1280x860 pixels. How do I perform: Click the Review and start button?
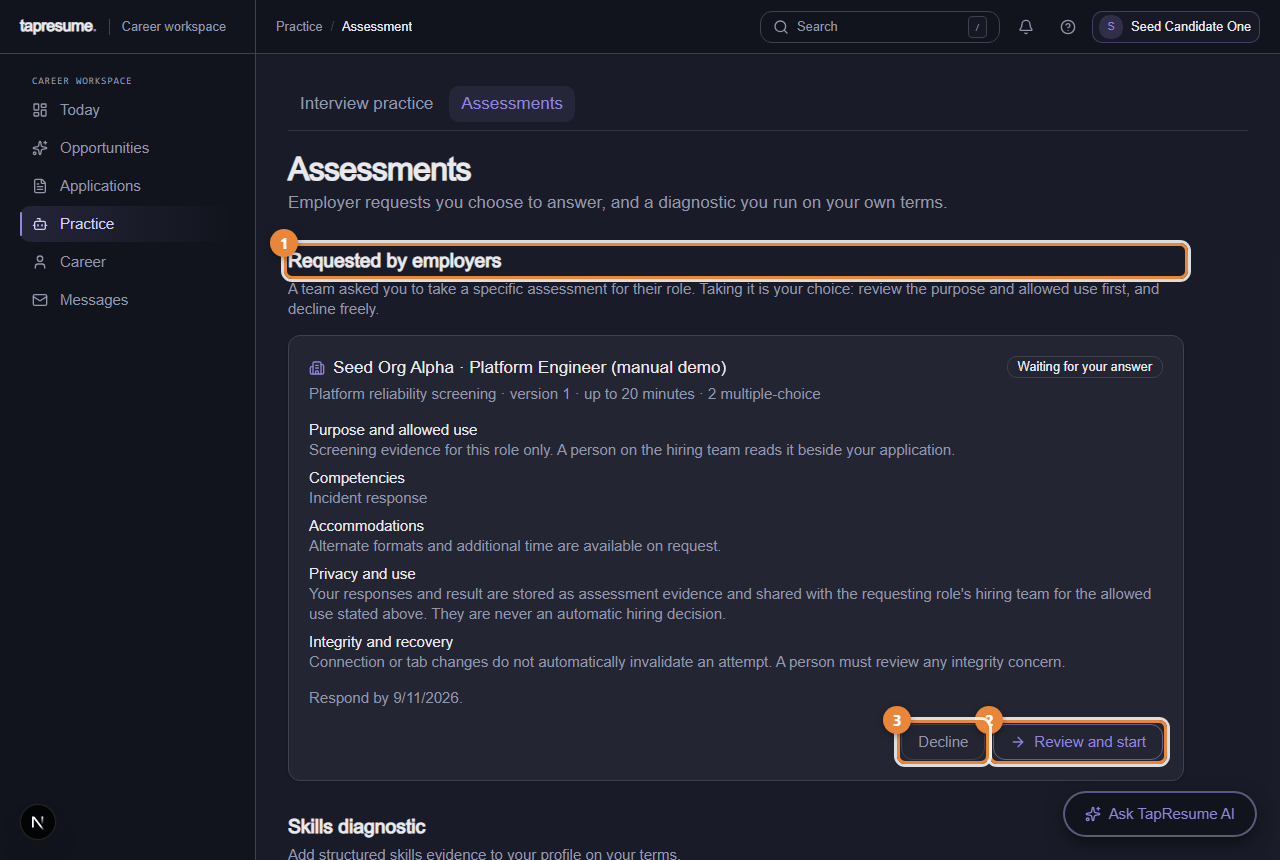(1079, 742)
